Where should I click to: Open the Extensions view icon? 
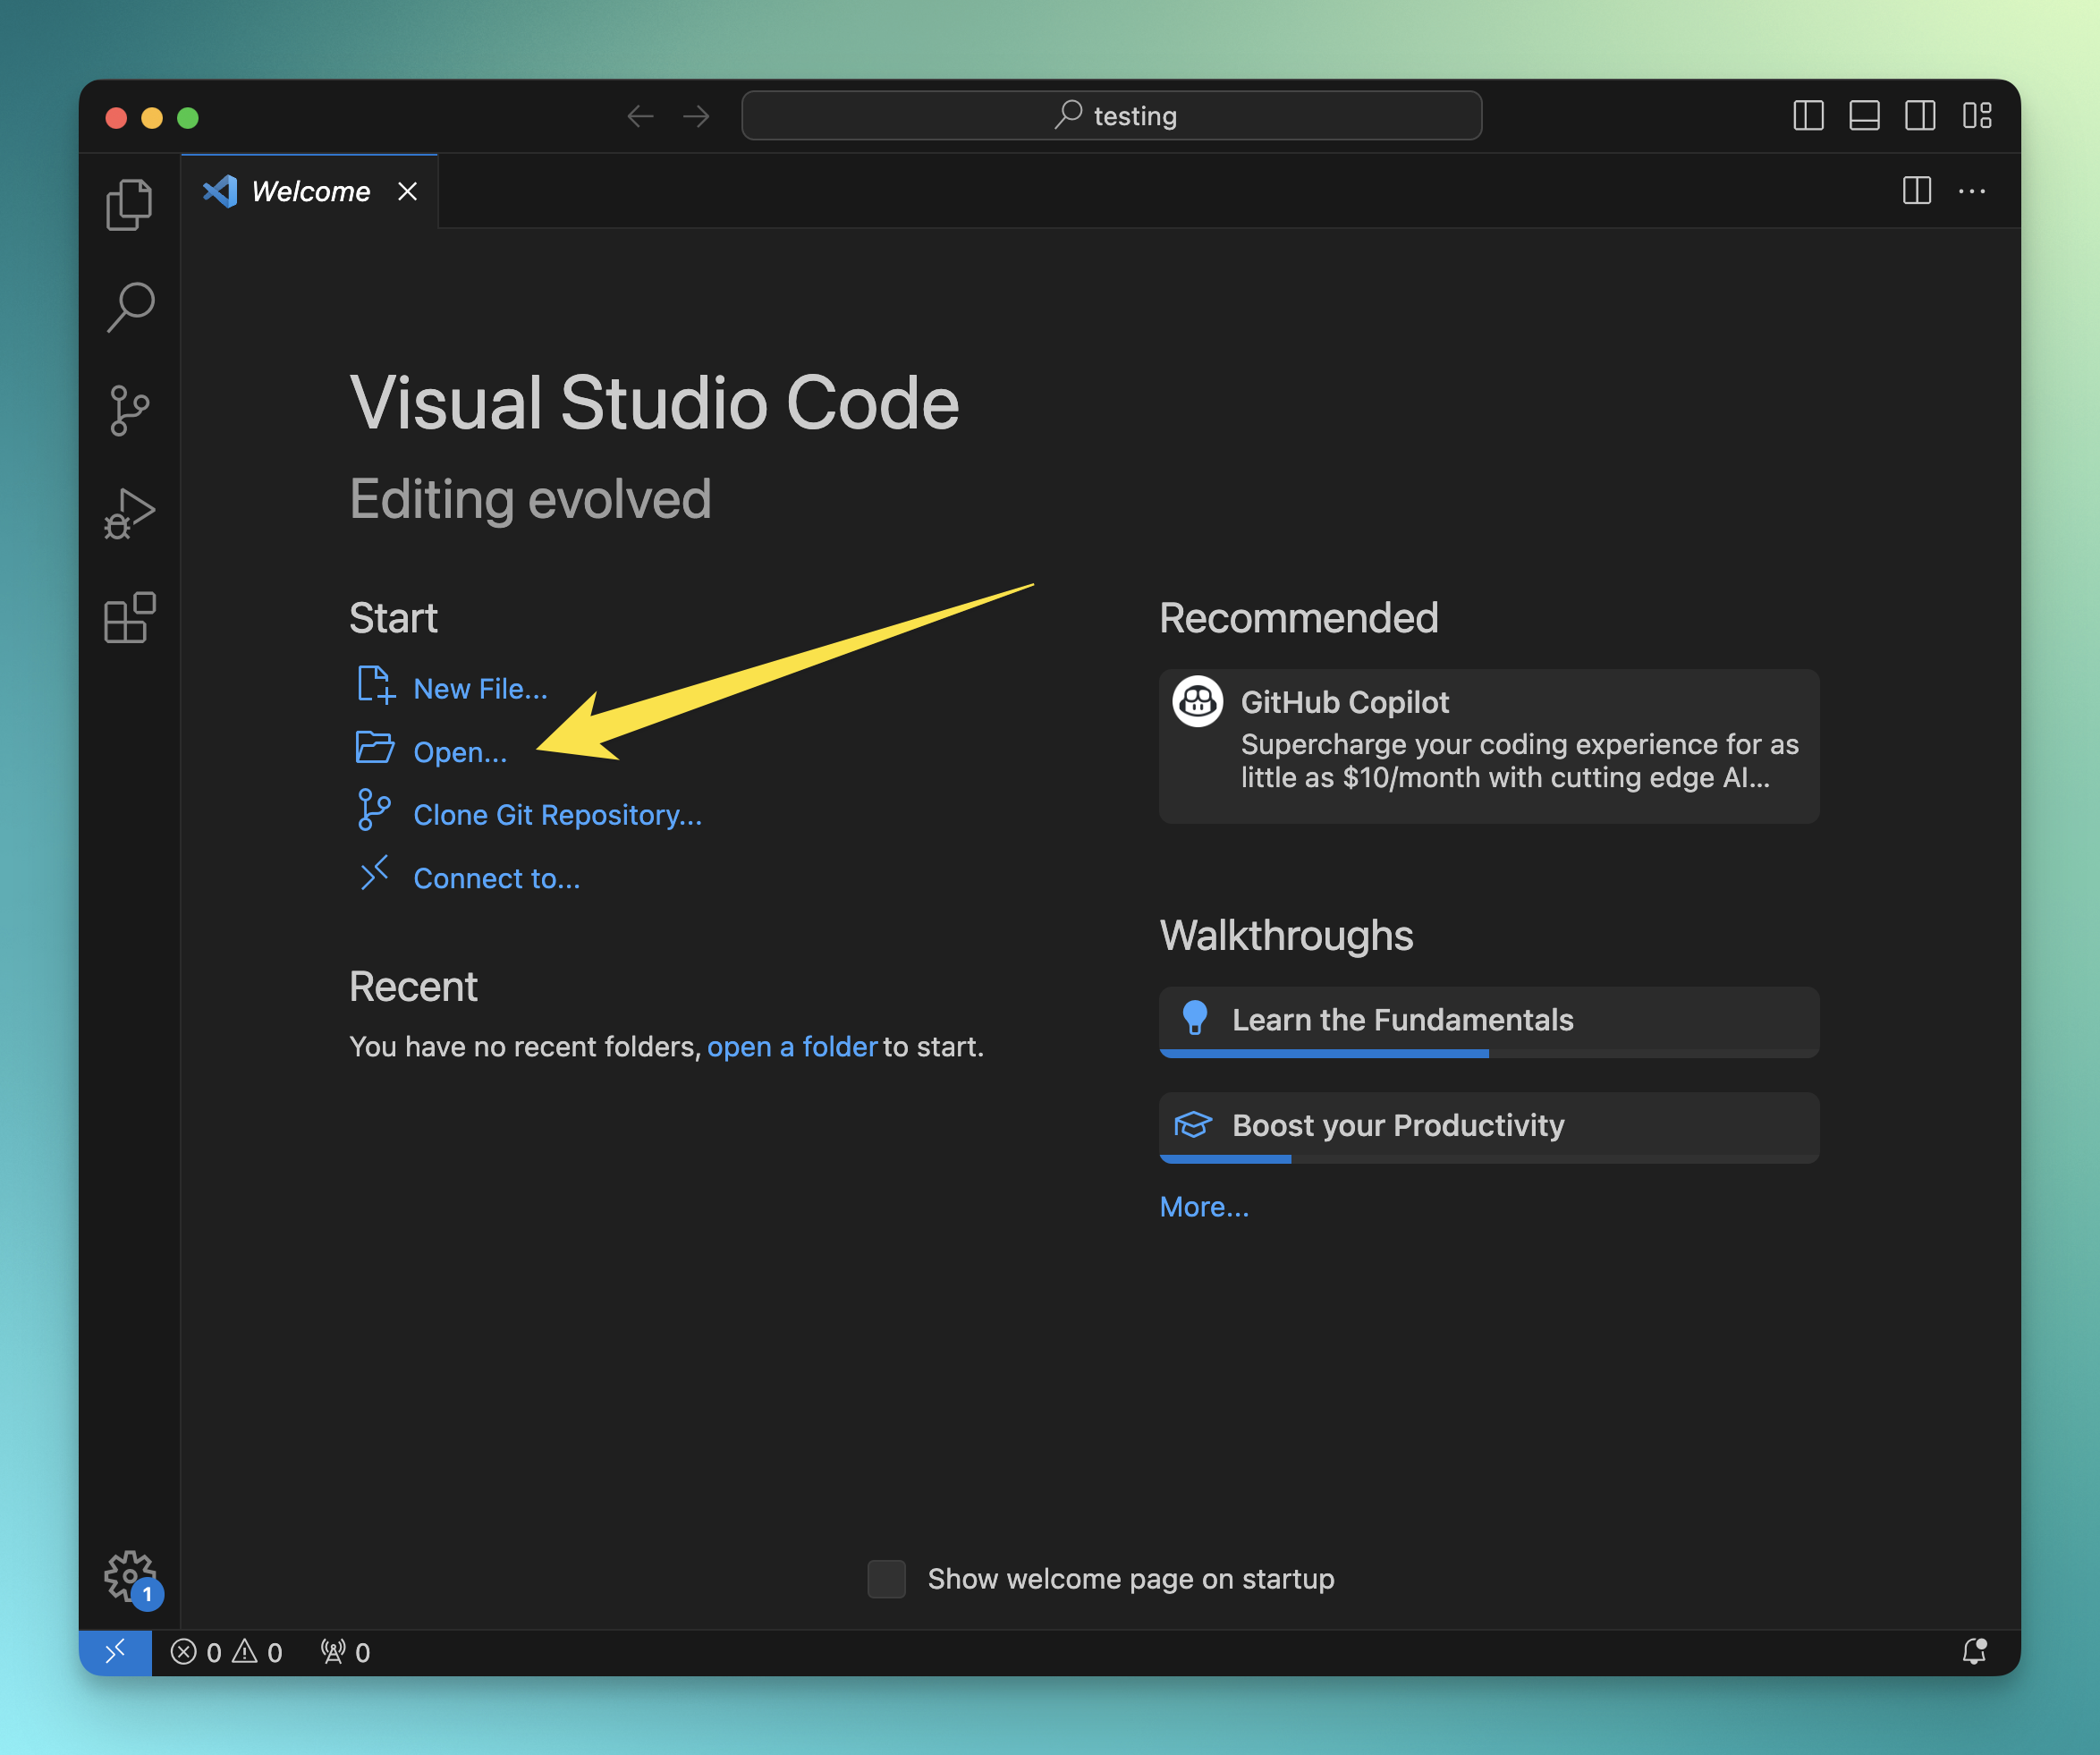click(129, 617)
